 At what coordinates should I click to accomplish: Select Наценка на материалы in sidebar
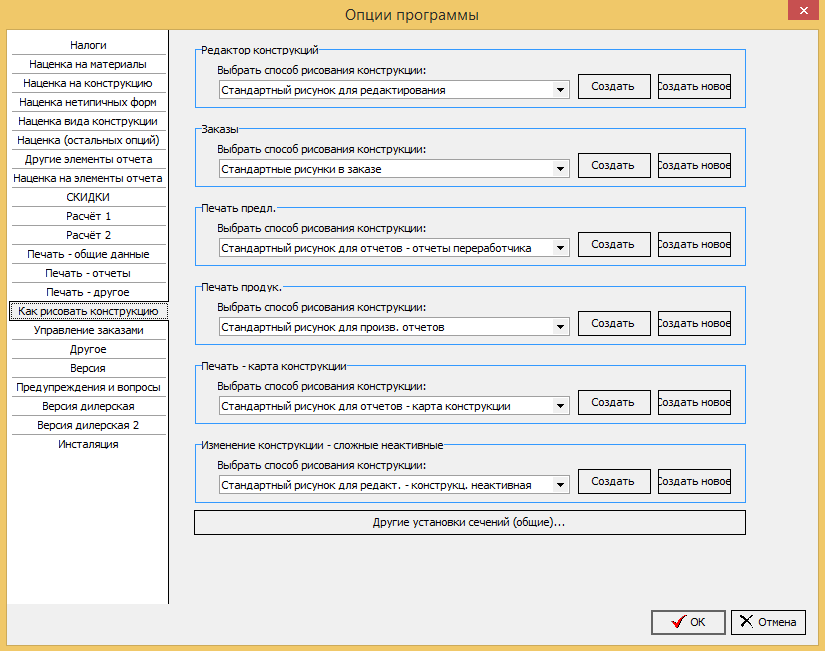88,64
